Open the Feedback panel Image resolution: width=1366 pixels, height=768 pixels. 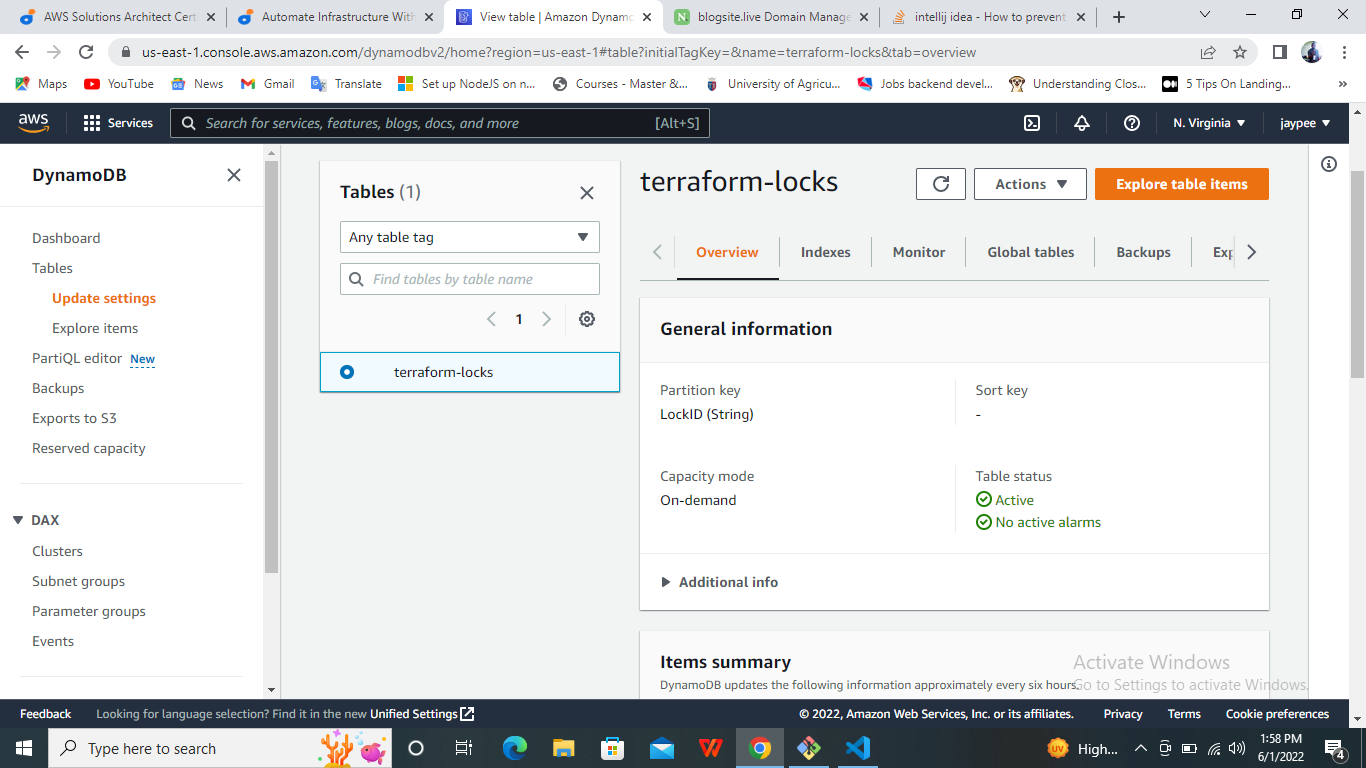tap(46, 713)
